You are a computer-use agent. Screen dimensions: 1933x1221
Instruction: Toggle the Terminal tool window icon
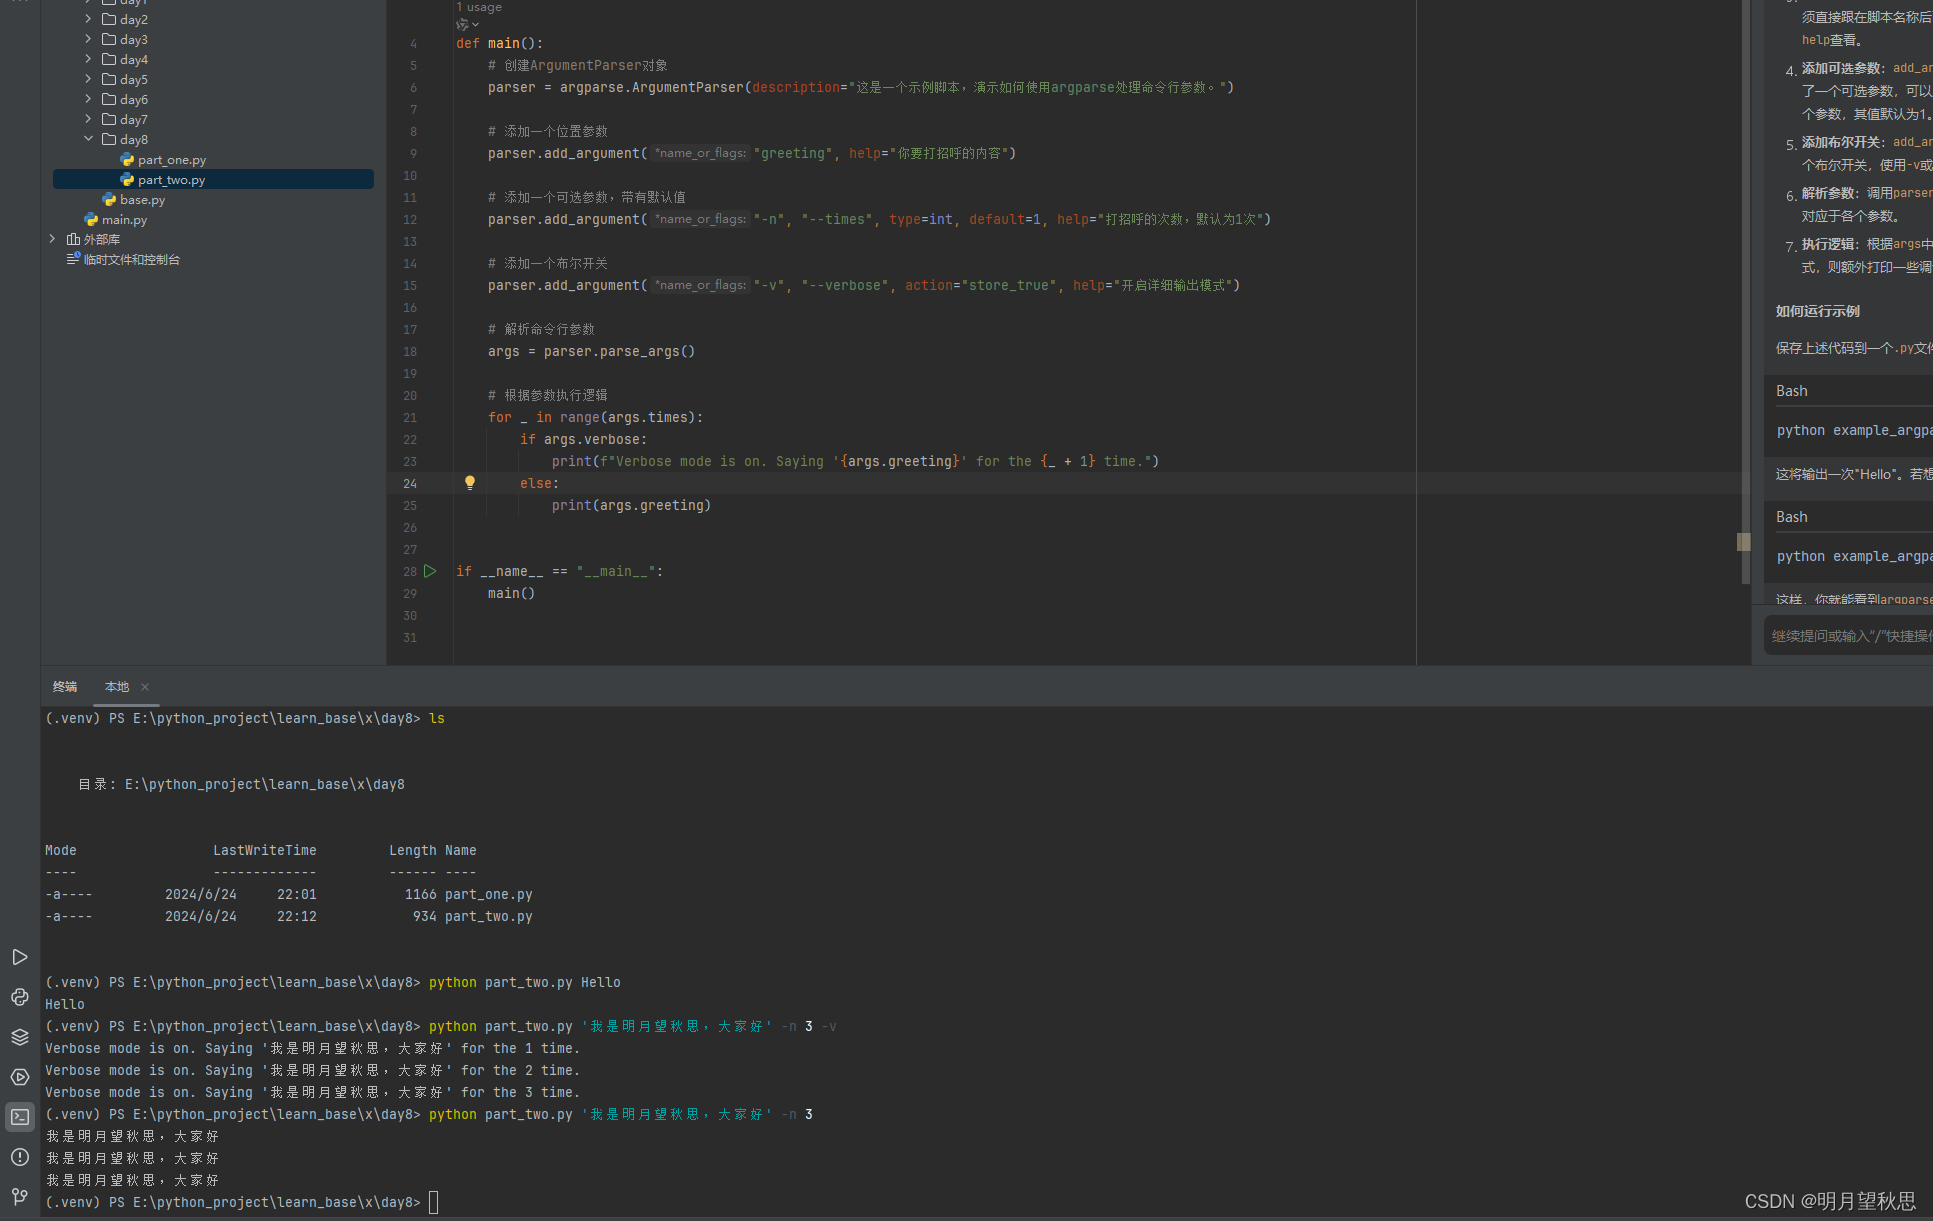19,1117
